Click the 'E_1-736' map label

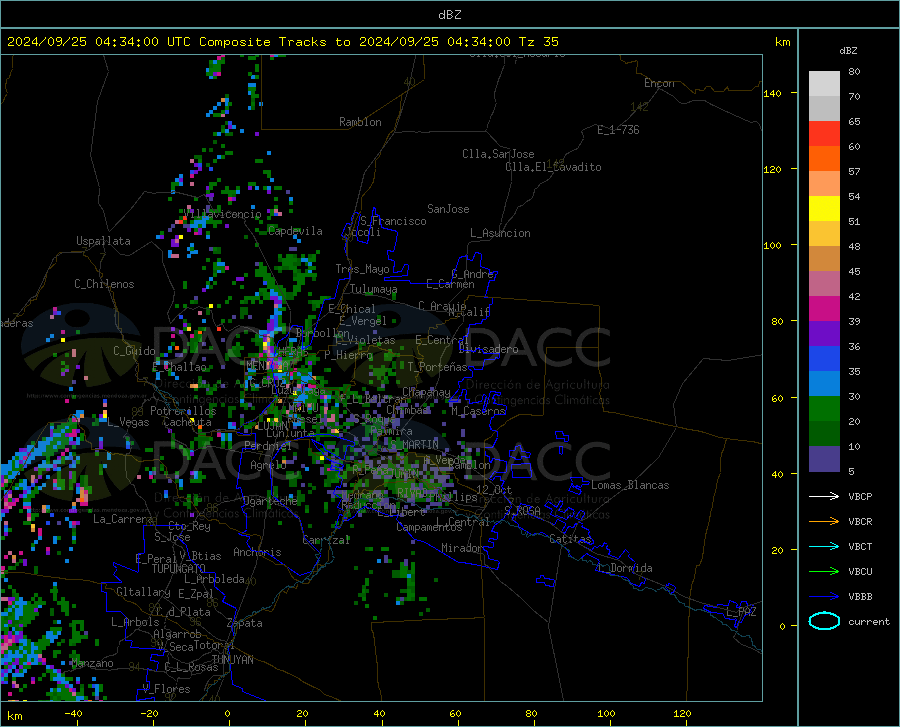pos(618,130)
